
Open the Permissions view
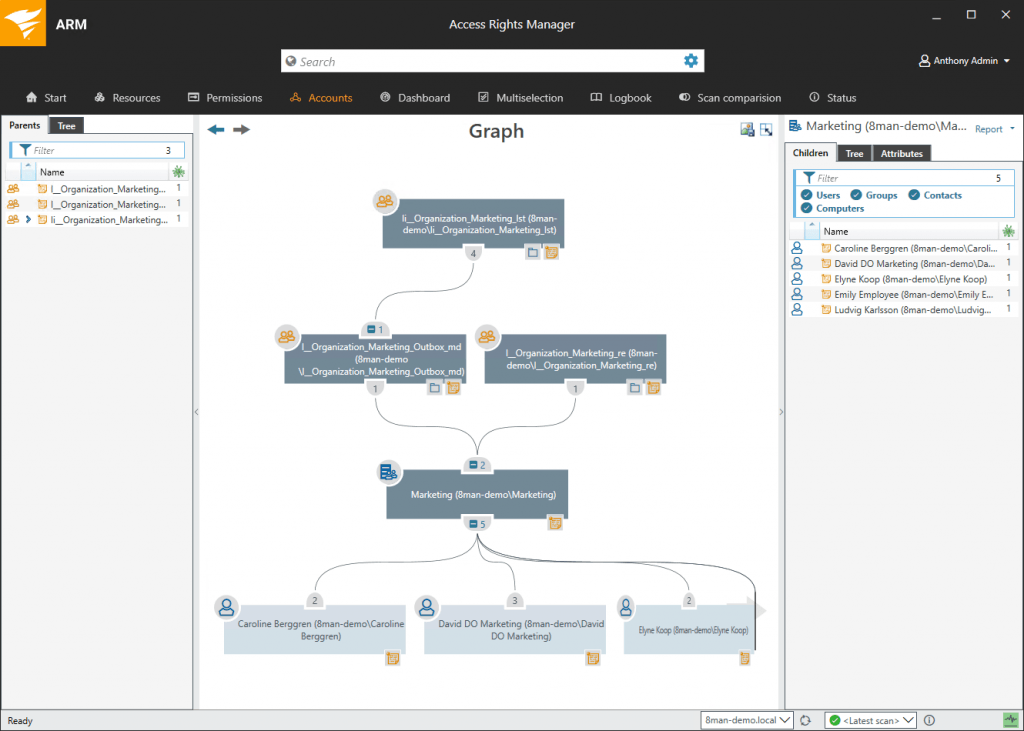tap(225, 97)
